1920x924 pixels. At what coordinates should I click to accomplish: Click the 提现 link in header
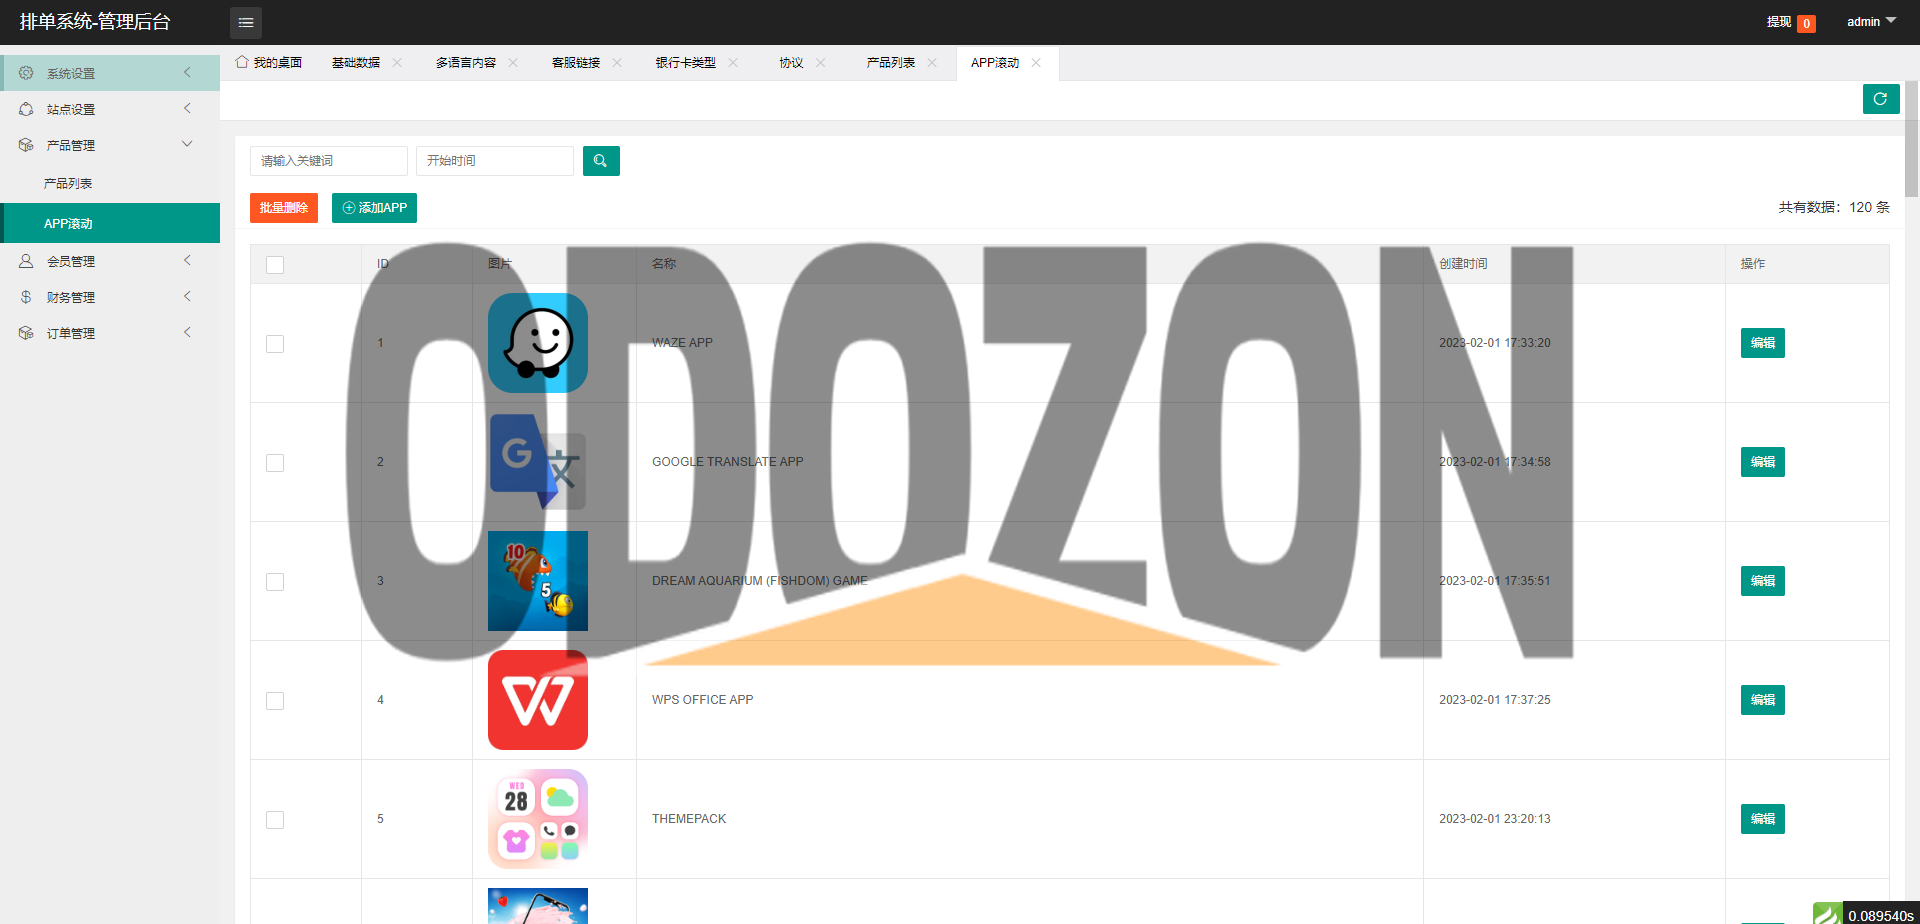coord(1779,22)
